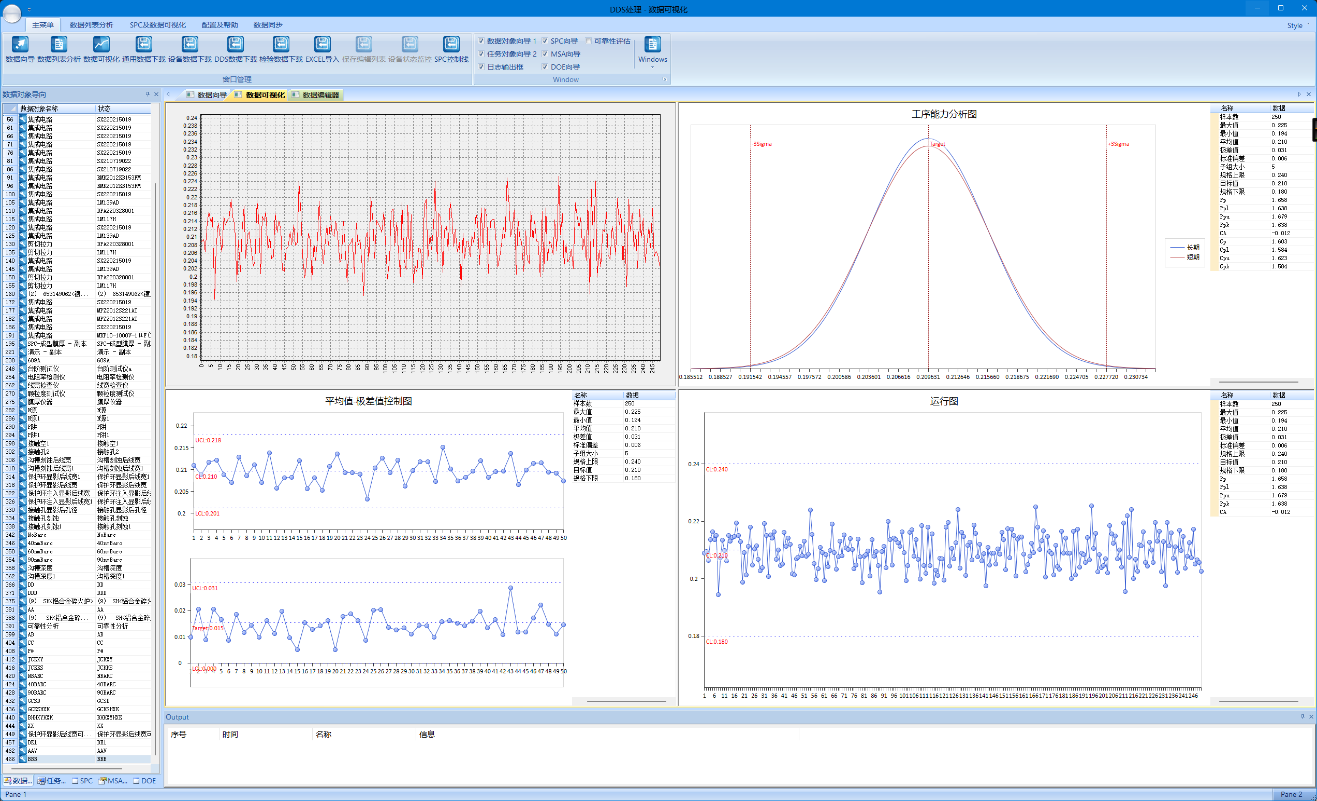Open the SPC控制线 ribbon tool
The width and height of the screenshot is (1317, 801).
[x=451, y=44]
